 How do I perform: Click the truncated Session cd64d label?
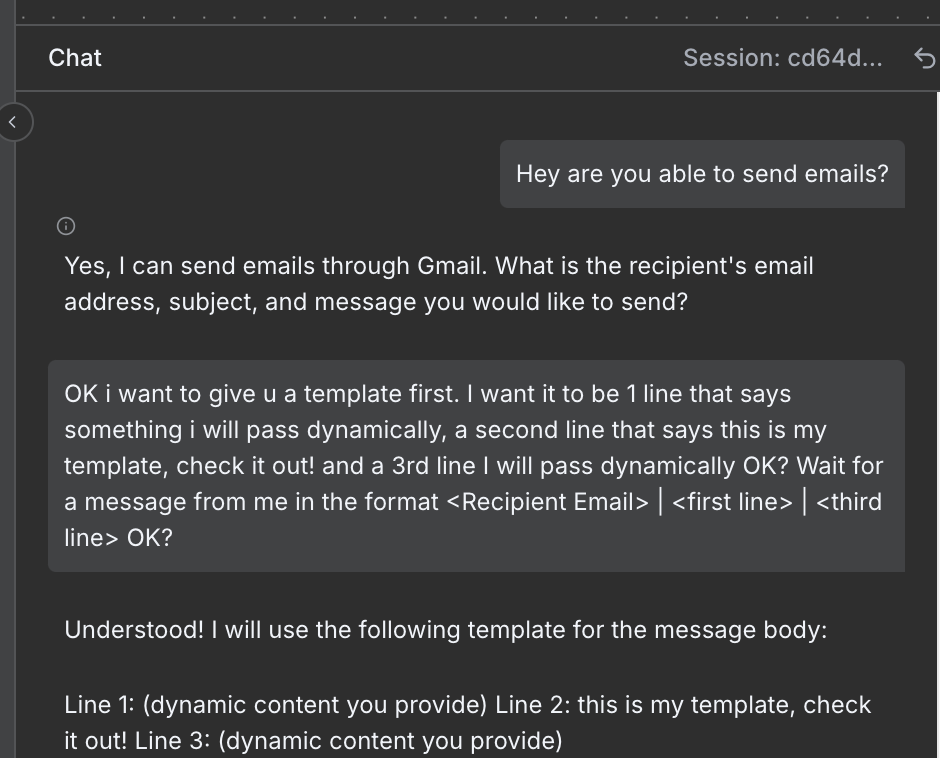pyautogui.click(x=782, y=58)
